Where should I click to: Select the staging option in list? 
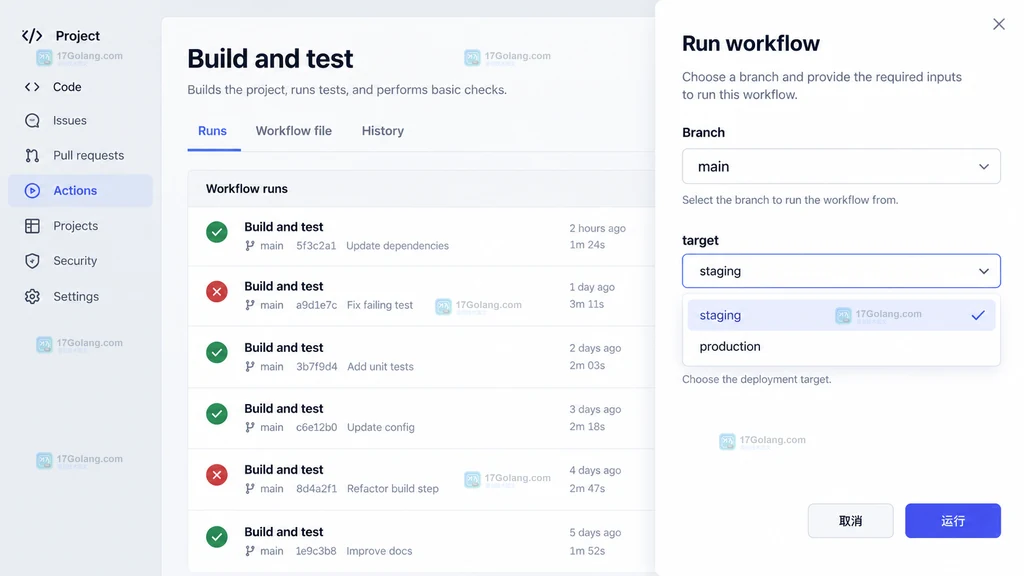click(841, 315)
